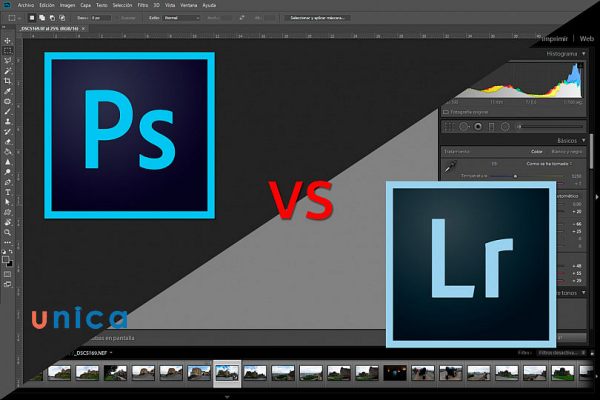600x400 pixels.
Task: Select the Rectangular Marquee tool
Action: [8, 51]
